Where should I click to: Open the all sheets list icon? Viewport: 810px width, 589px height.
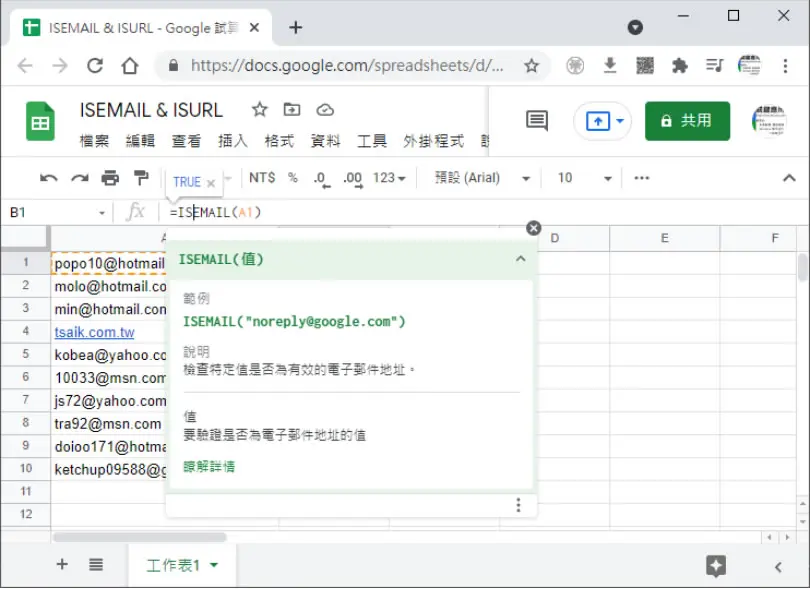click(x=96, y=564)
